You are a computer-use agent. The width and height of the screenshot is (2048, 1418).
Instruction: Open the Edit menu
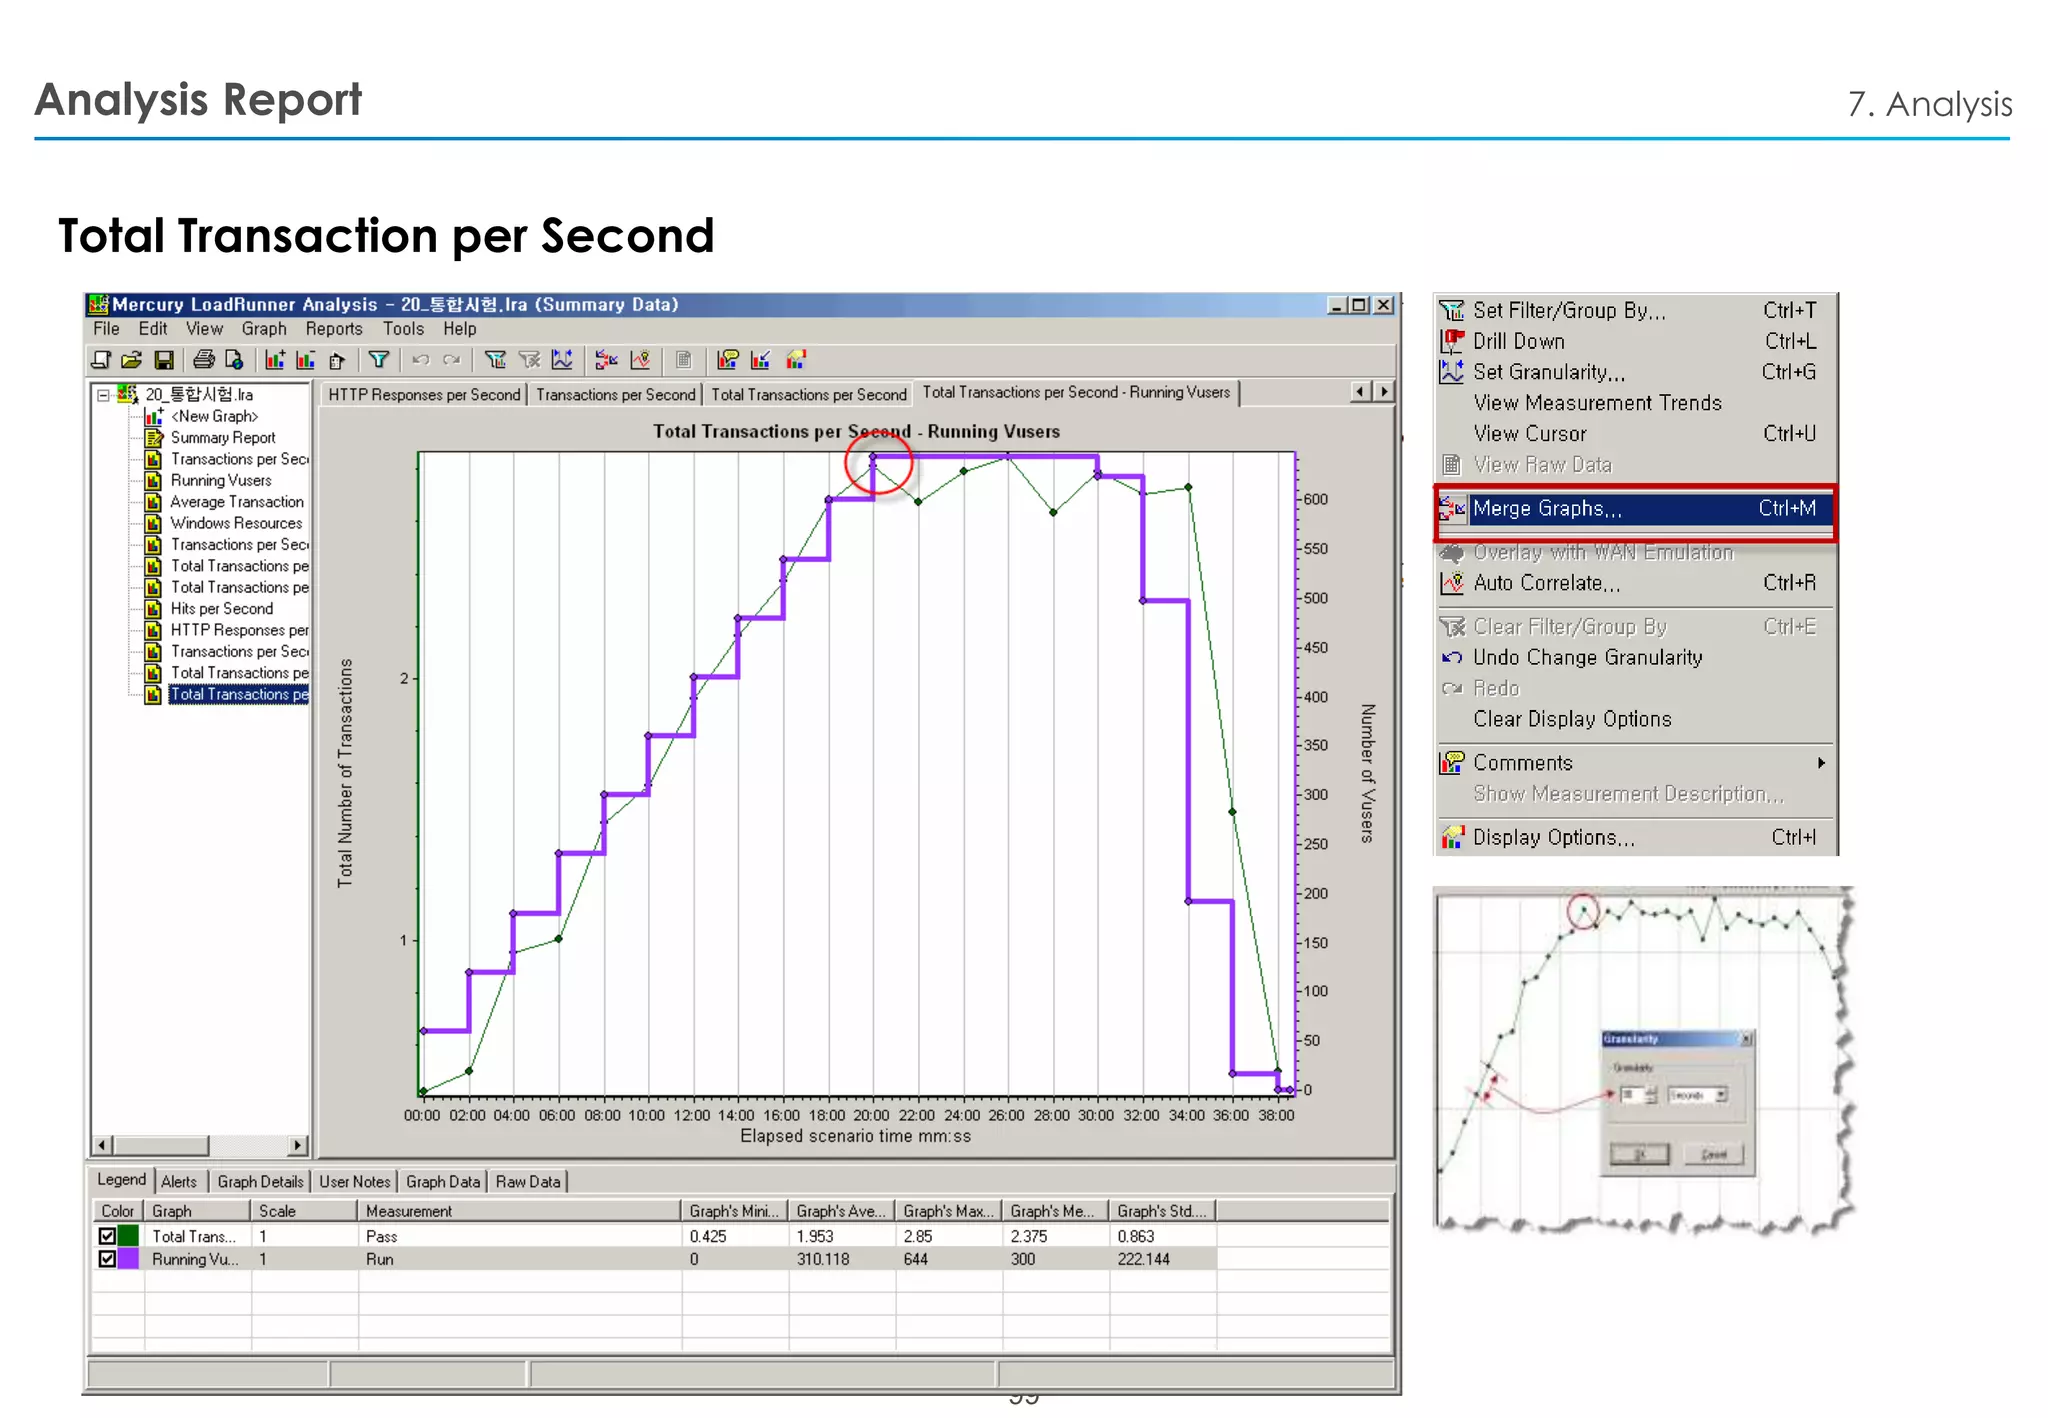pyautogui.click(x=153, y=329)
